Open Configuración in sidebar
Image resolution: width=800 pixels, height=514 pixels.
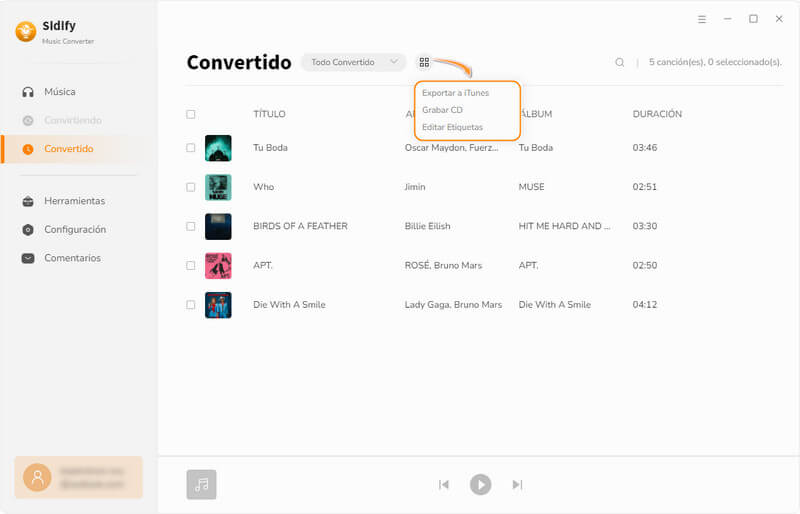[75, 230]
